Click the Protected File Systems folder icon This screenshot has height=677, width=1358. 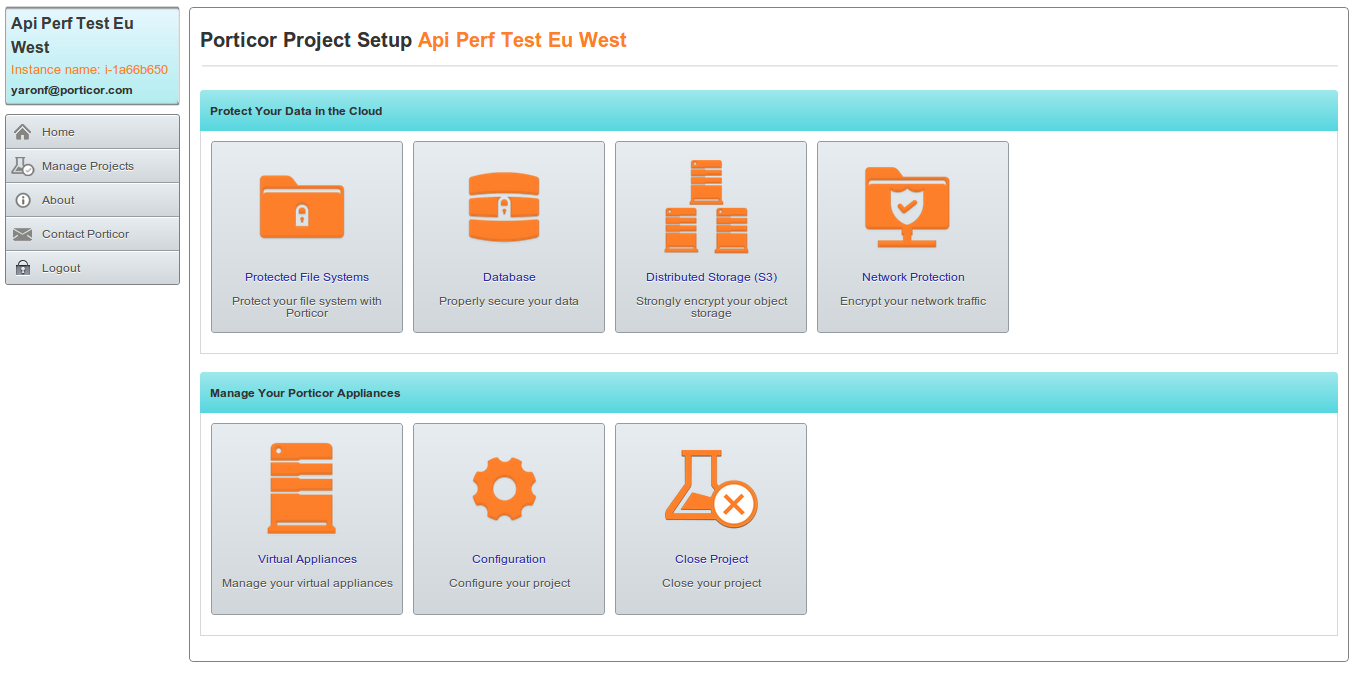(x=302, y=207)
